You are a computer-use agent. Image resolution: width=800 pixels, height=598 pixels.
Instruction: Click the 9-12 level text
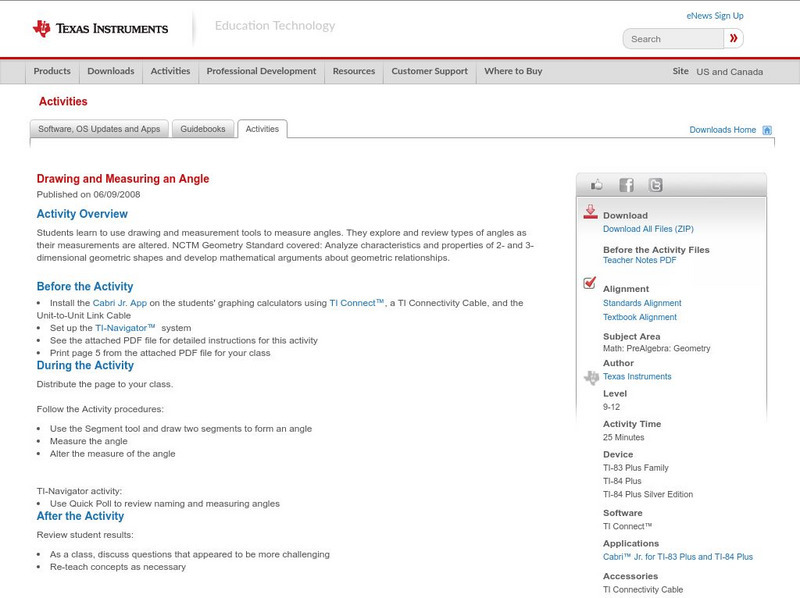pos(611,407)
